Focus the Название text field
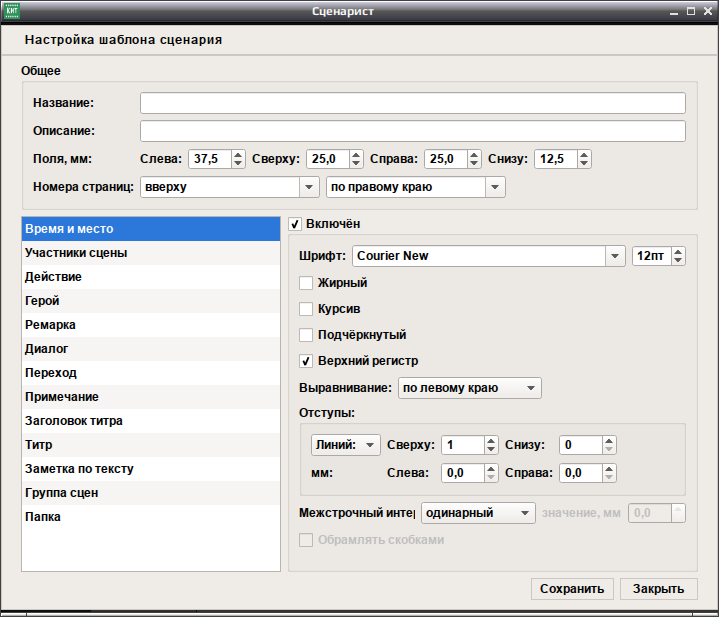Screen dimensions: 719x617 413,103
